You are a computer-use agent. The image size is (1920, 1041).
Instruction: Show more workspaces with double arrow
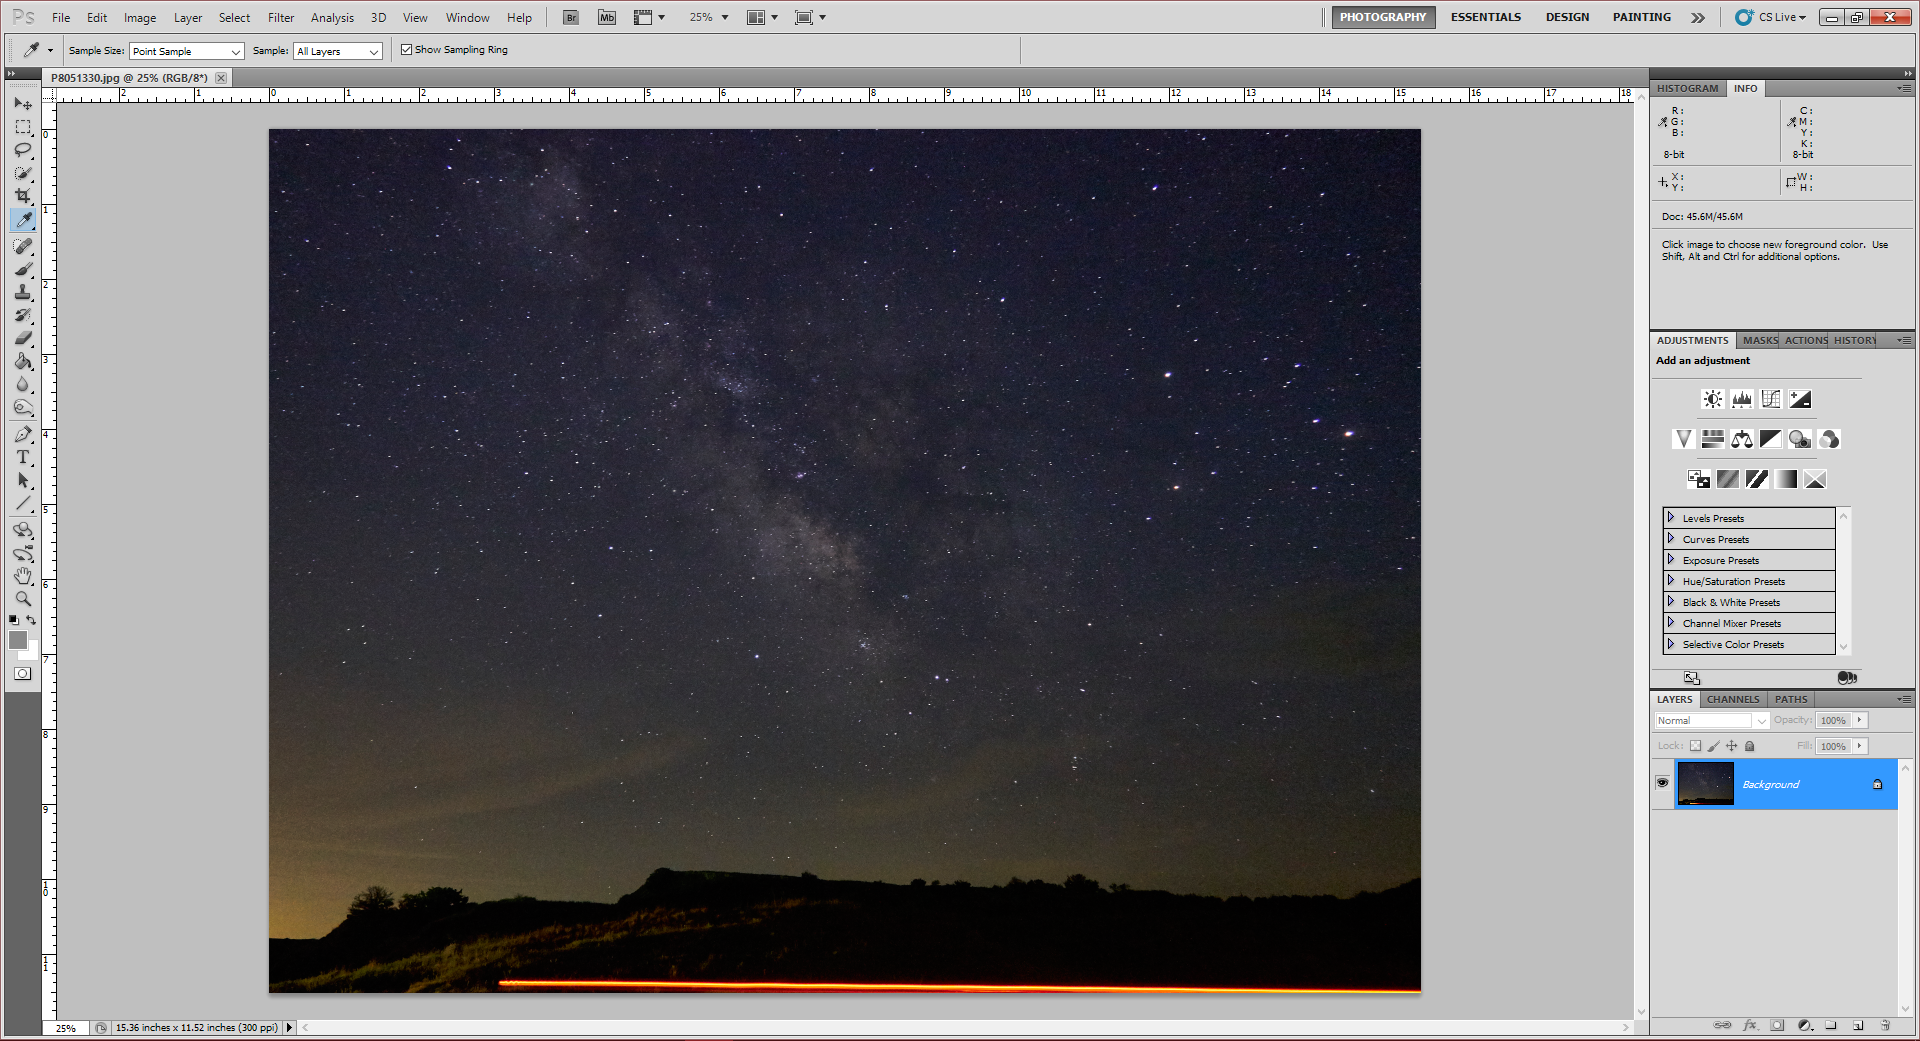pos(1698,17)
